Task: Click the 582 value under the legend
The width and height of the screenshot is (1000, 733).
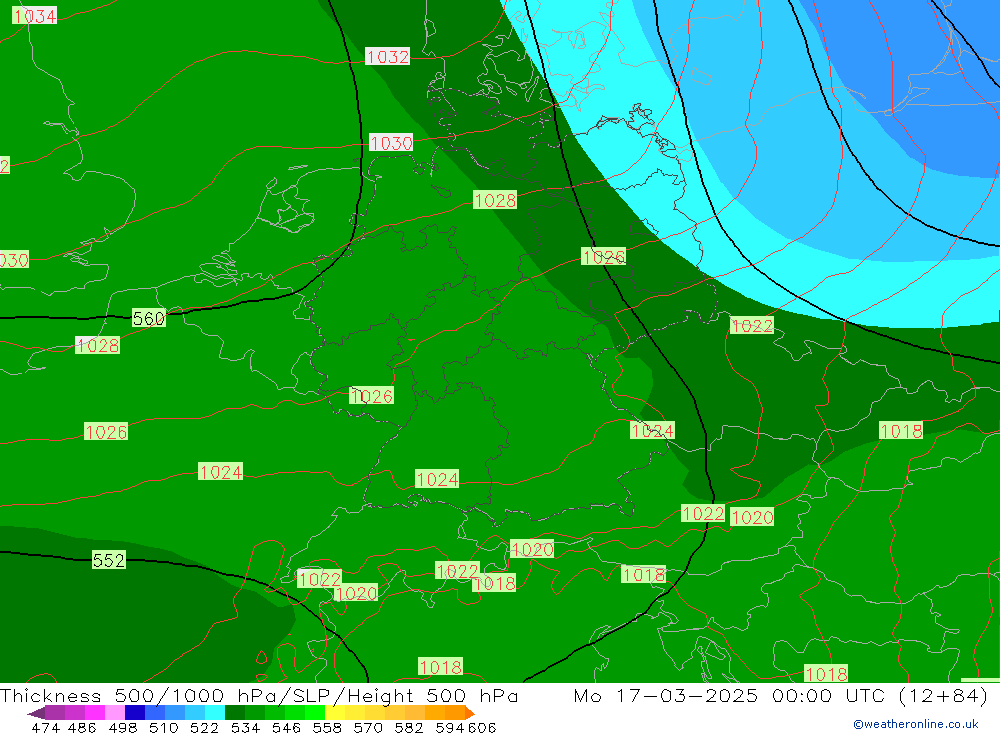Action: 409,727
